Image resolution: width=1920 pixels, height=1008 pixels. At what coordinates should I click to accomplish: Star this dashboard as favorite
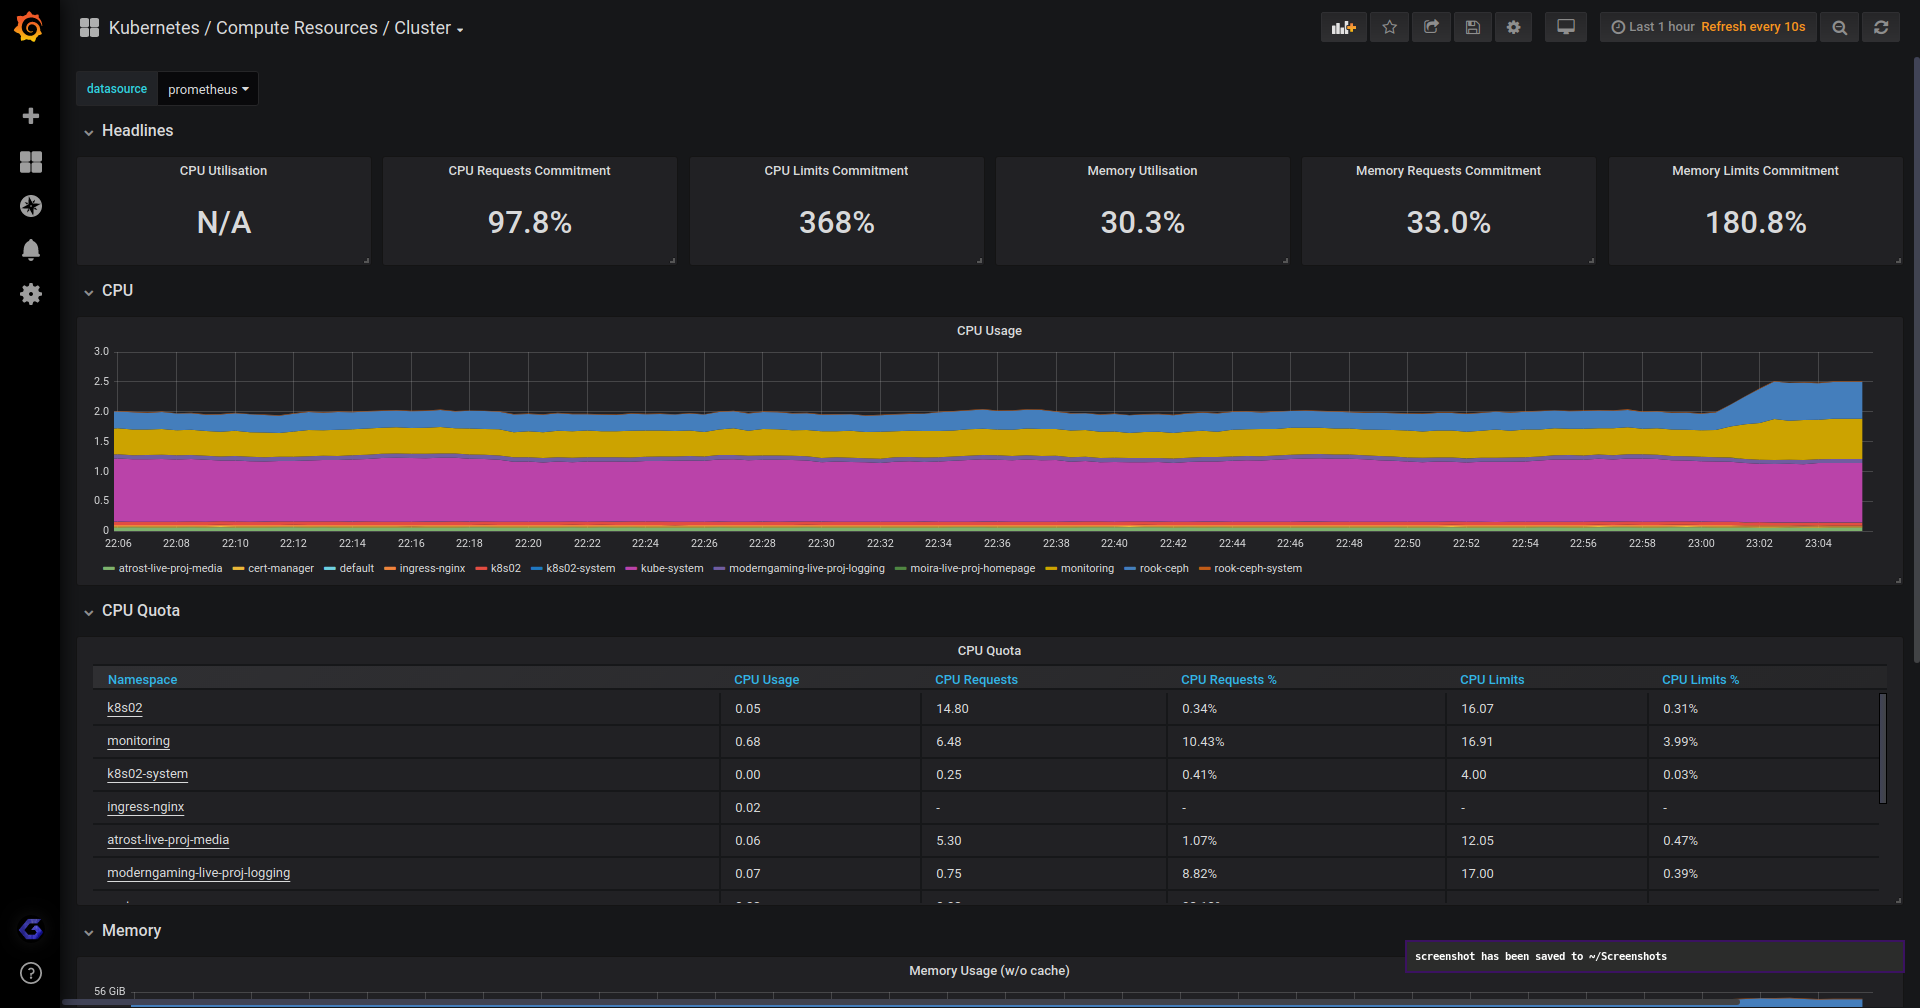[1388, 27]
